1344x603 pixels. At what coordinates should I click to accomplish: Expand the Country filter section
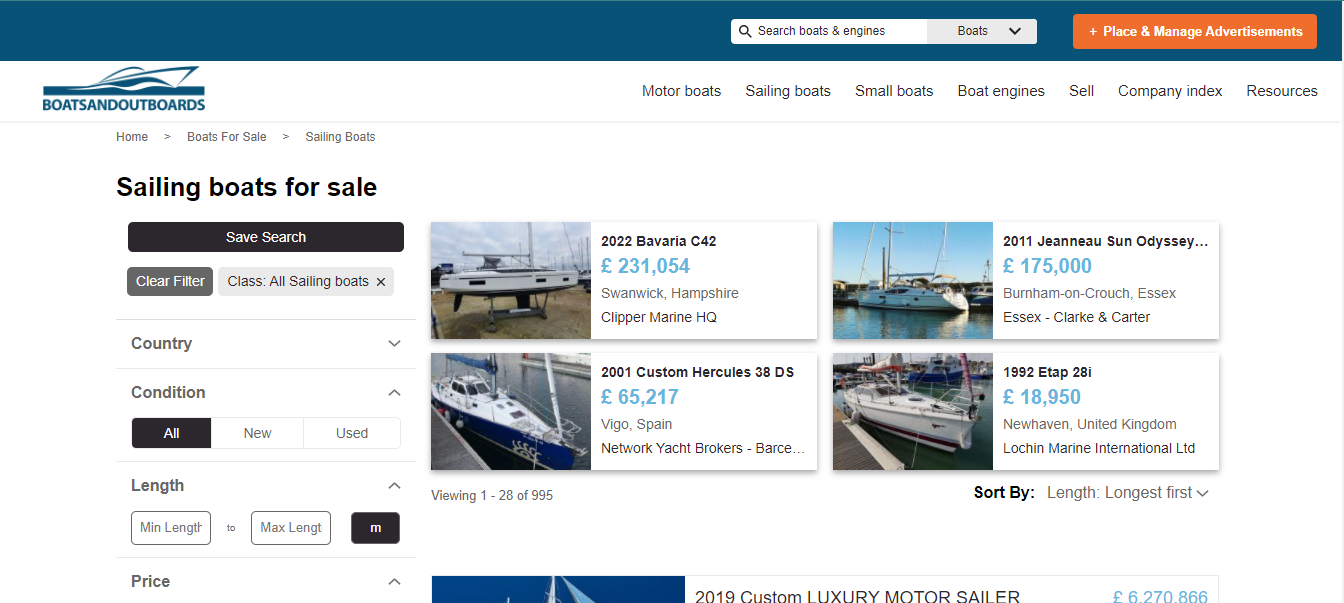(x=266, y=343)
